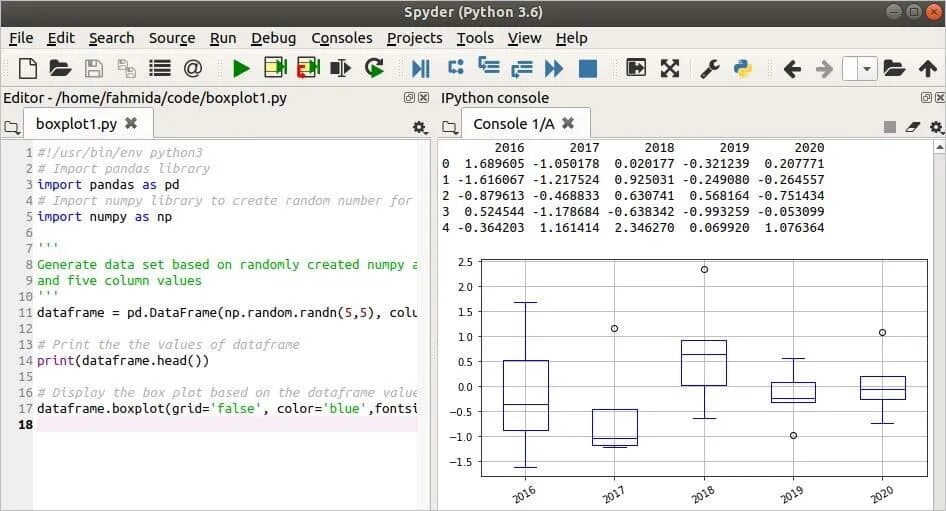Create a new file with the toolbar icon
This screenshot has width=946, height=511.
(28, 68)
